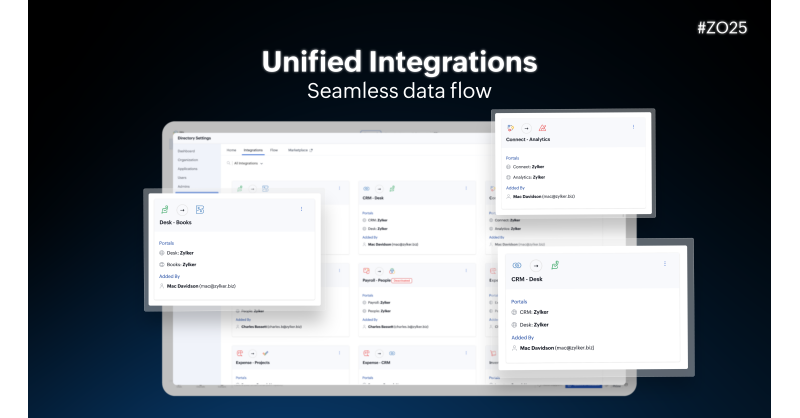Image resolution: width=800 pixels, height=418 pixels.
Task: Click the Expense icon on the Expense - CRM card
Action: pos(366,353)
